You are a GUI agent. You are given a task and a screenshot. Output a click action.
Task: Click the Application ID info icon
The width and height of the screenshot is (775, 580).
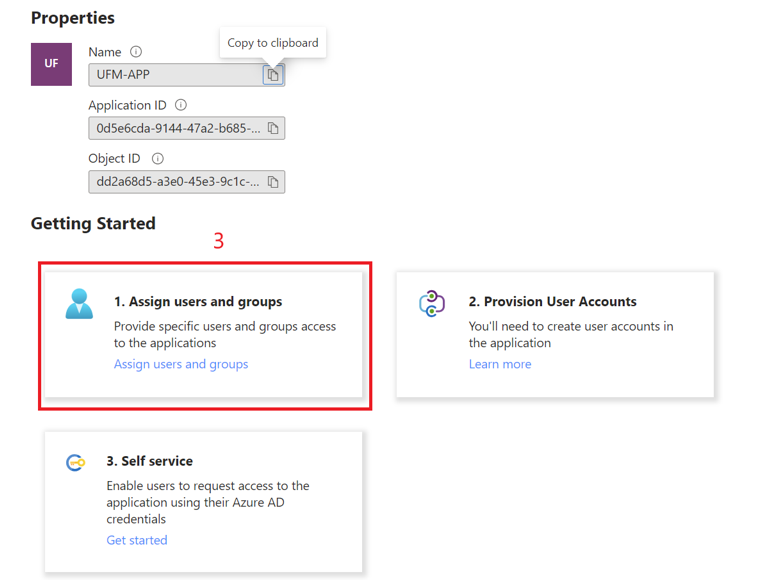point(181,105)
